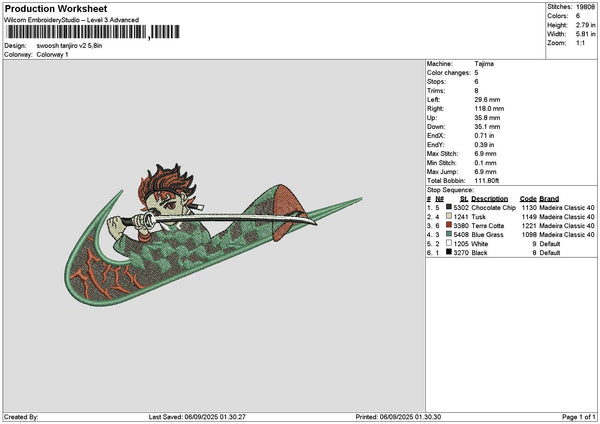Screen dimensions: 600x424
Task: Click thread code '1130' in Code column
Action: 529,207
